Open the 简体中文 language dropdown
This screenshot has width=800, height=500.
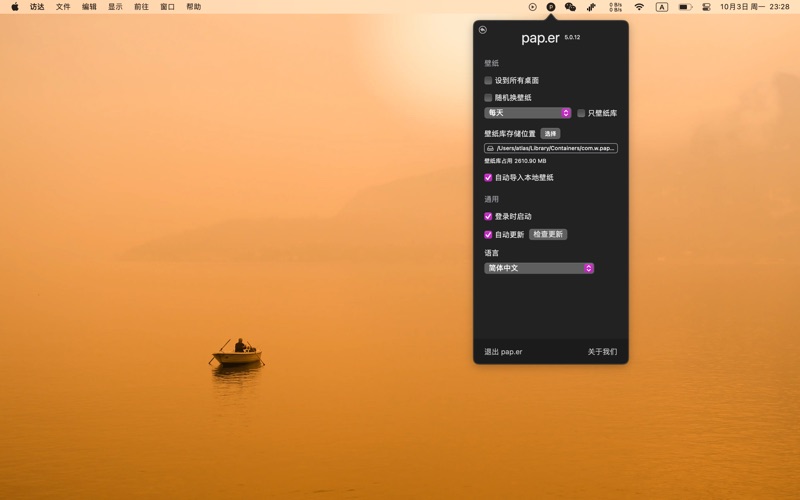[x=539, y=268]
